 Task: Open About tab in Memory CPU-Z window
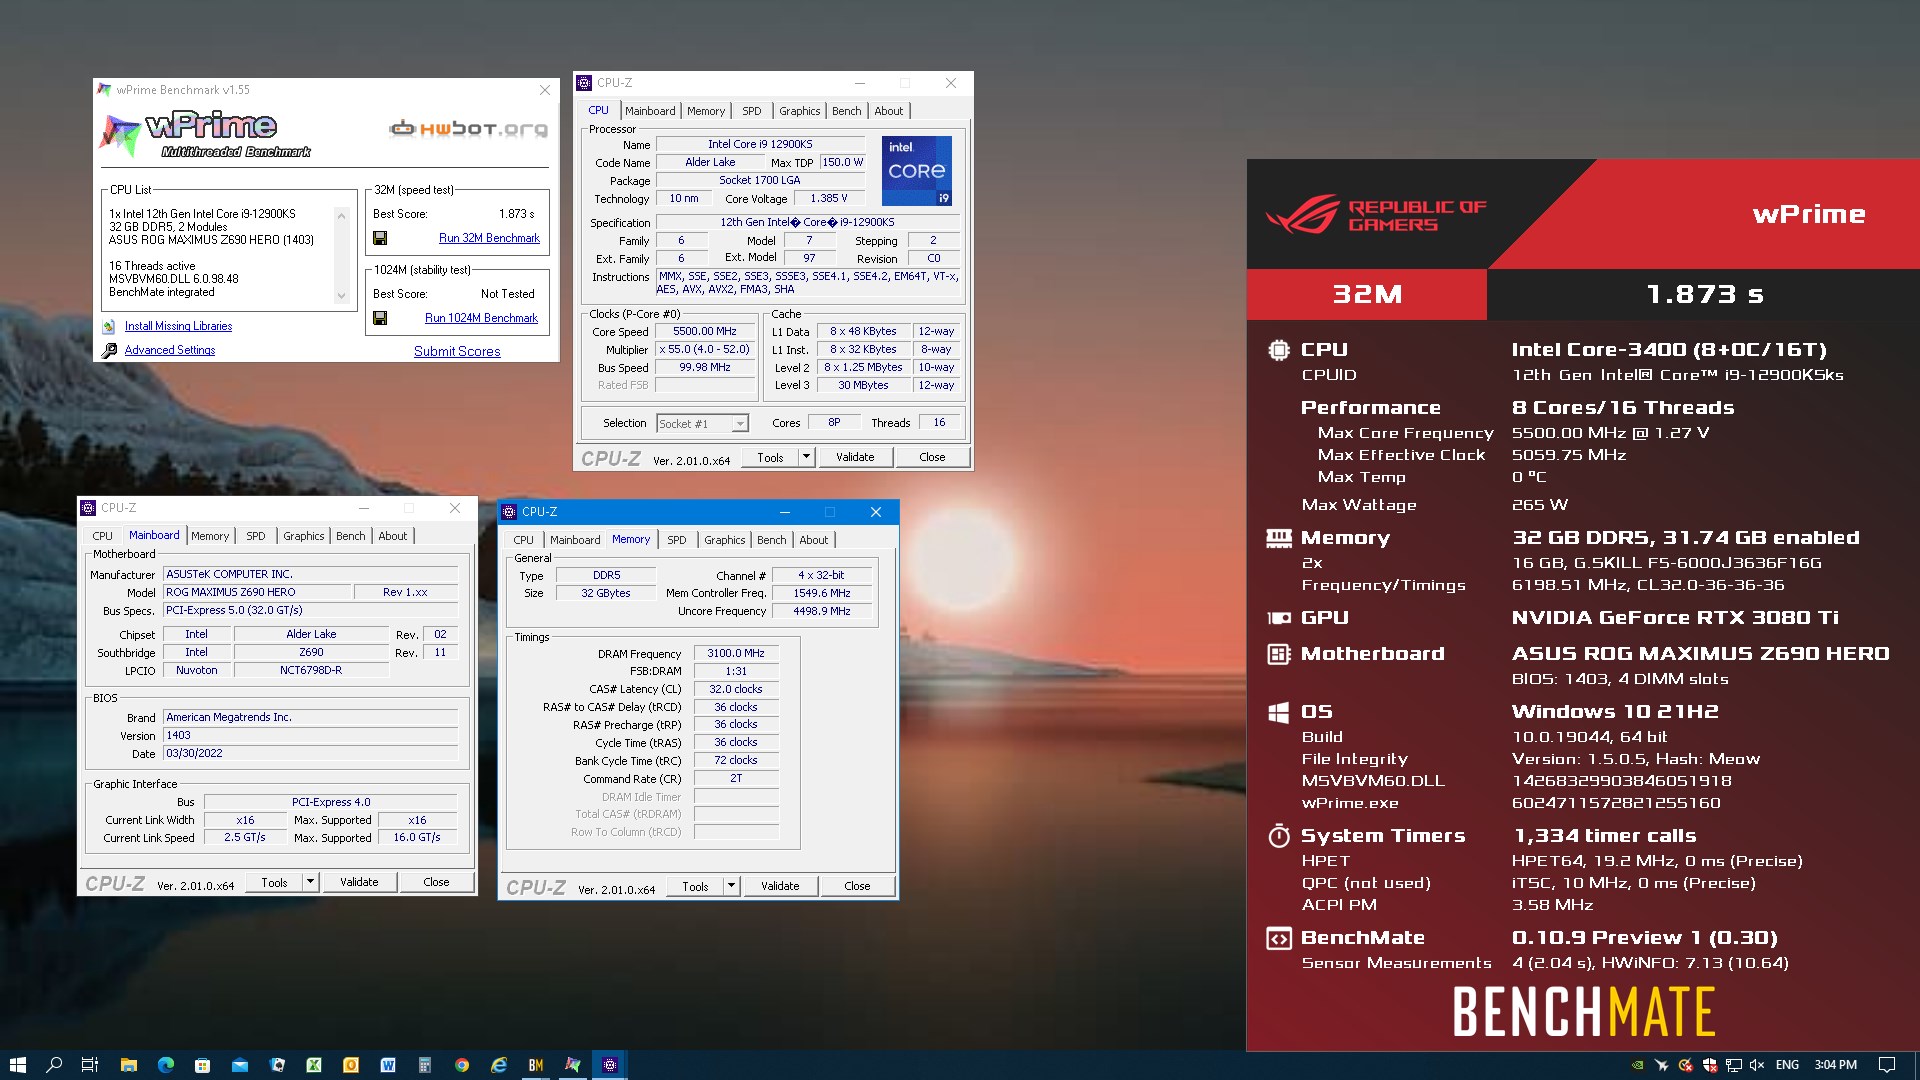point(814,540)
